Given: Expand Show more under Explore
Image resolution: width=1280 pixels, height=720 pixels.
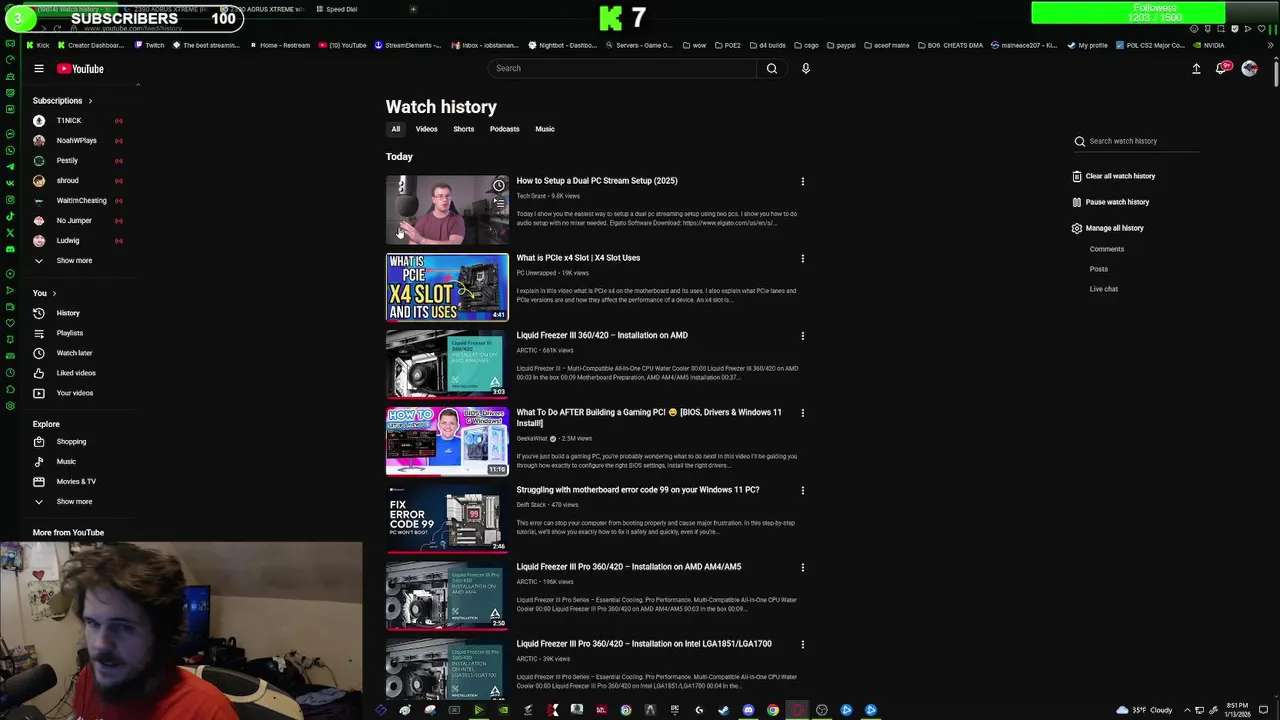Looking at the screenshot, I should tap(74, 501).
